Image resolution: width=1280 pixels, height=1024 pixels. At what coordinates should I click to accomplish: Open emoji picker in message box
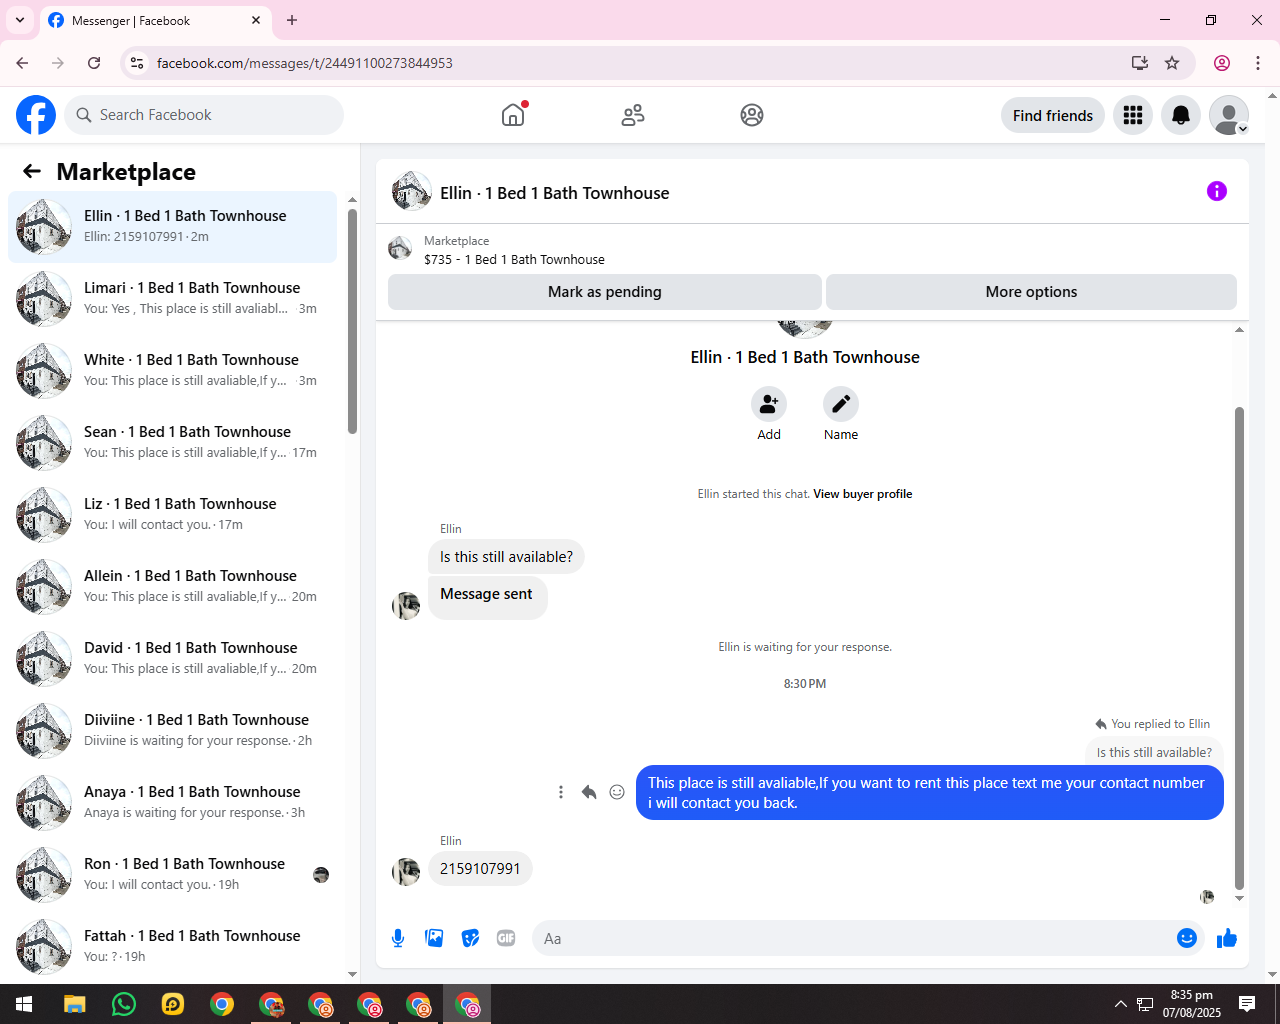1187,938
